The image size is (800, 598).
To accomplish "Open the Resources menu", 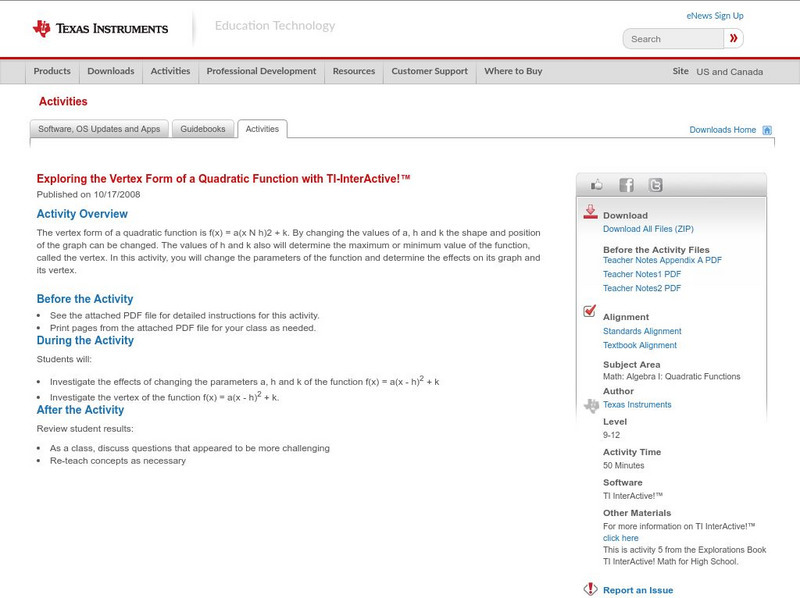I will (x=354, y=71).
